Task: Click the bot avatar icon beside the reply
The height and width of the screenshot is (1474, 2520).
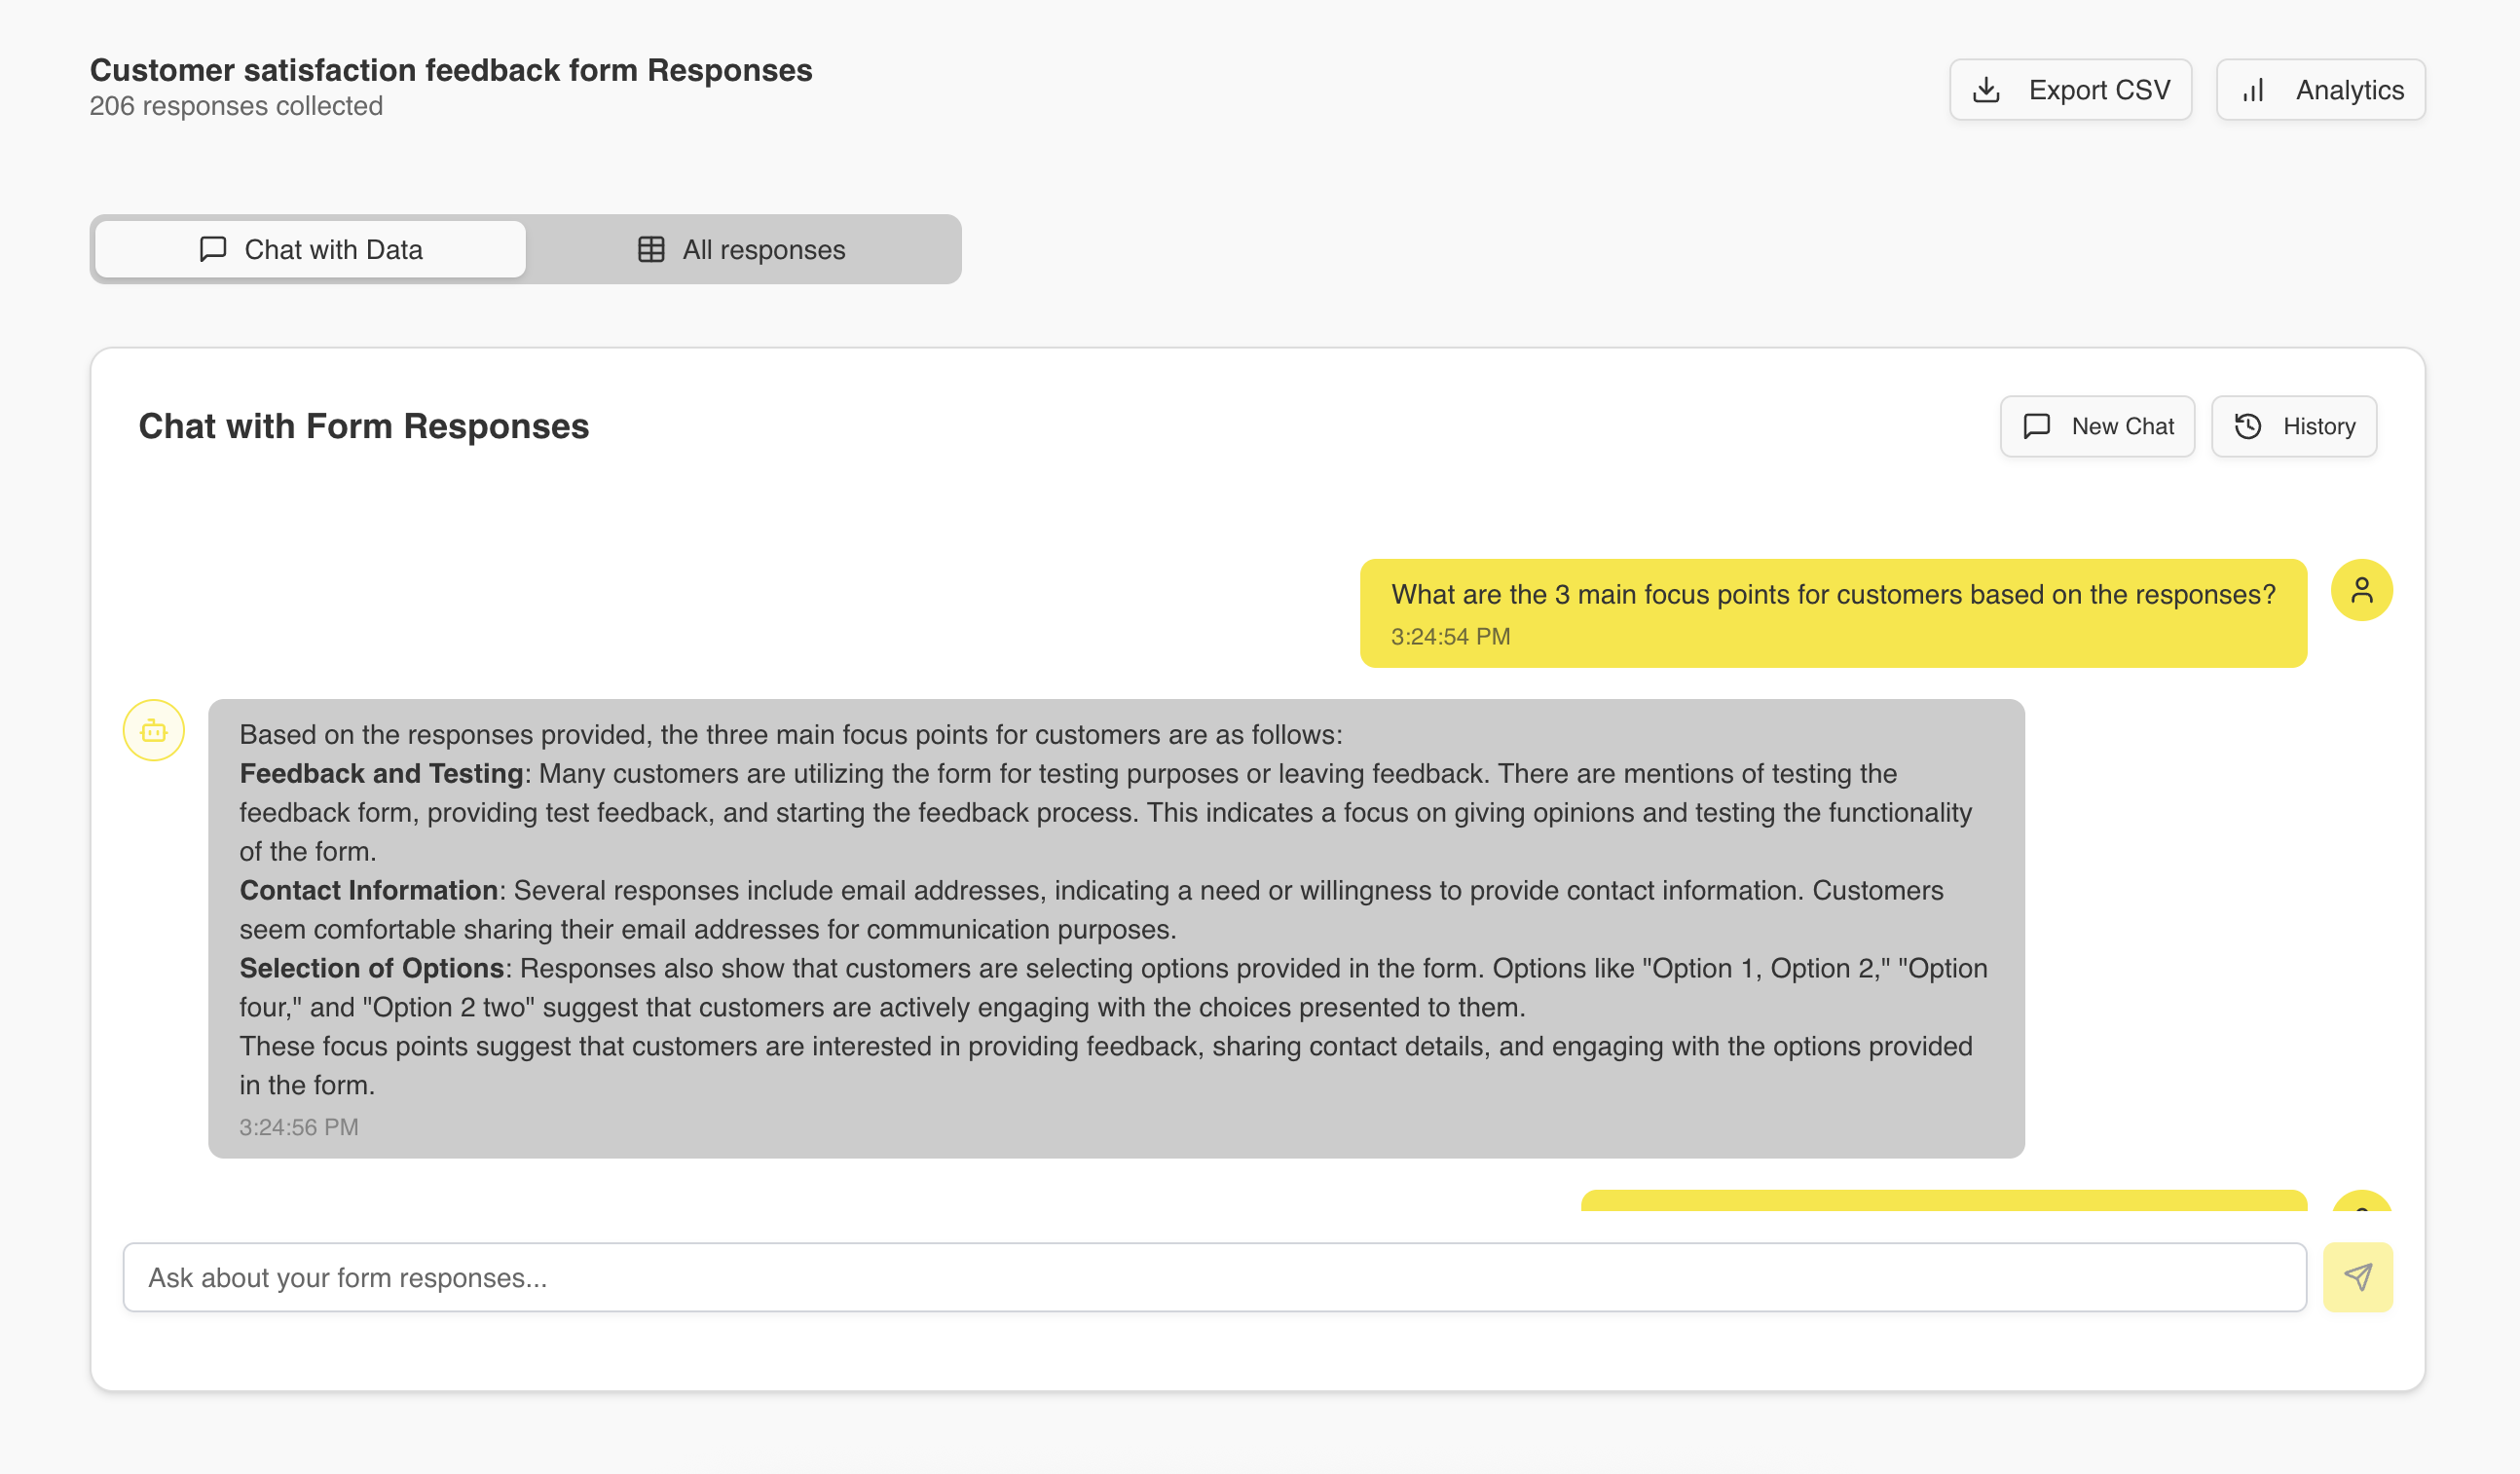Action: click(154, 730)
